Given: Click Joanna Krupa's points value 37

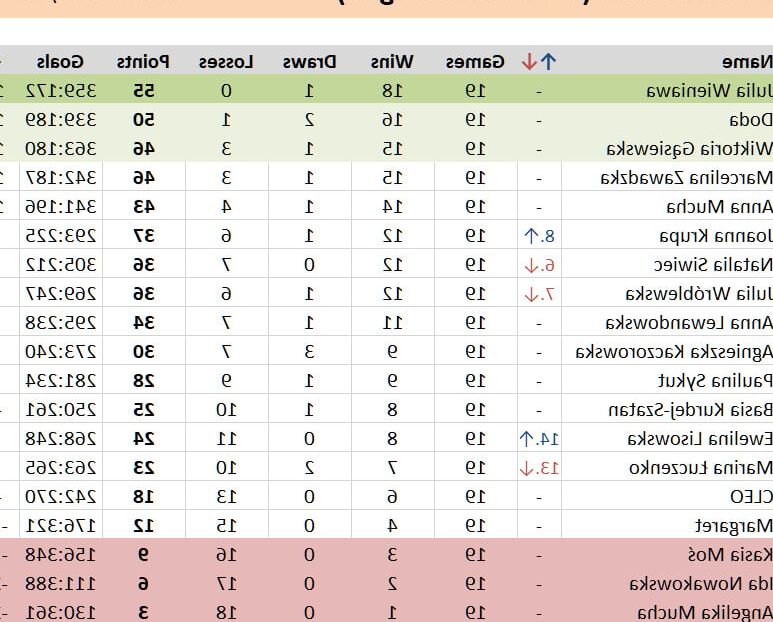Looking at the screenshot, I should [143, 236].
